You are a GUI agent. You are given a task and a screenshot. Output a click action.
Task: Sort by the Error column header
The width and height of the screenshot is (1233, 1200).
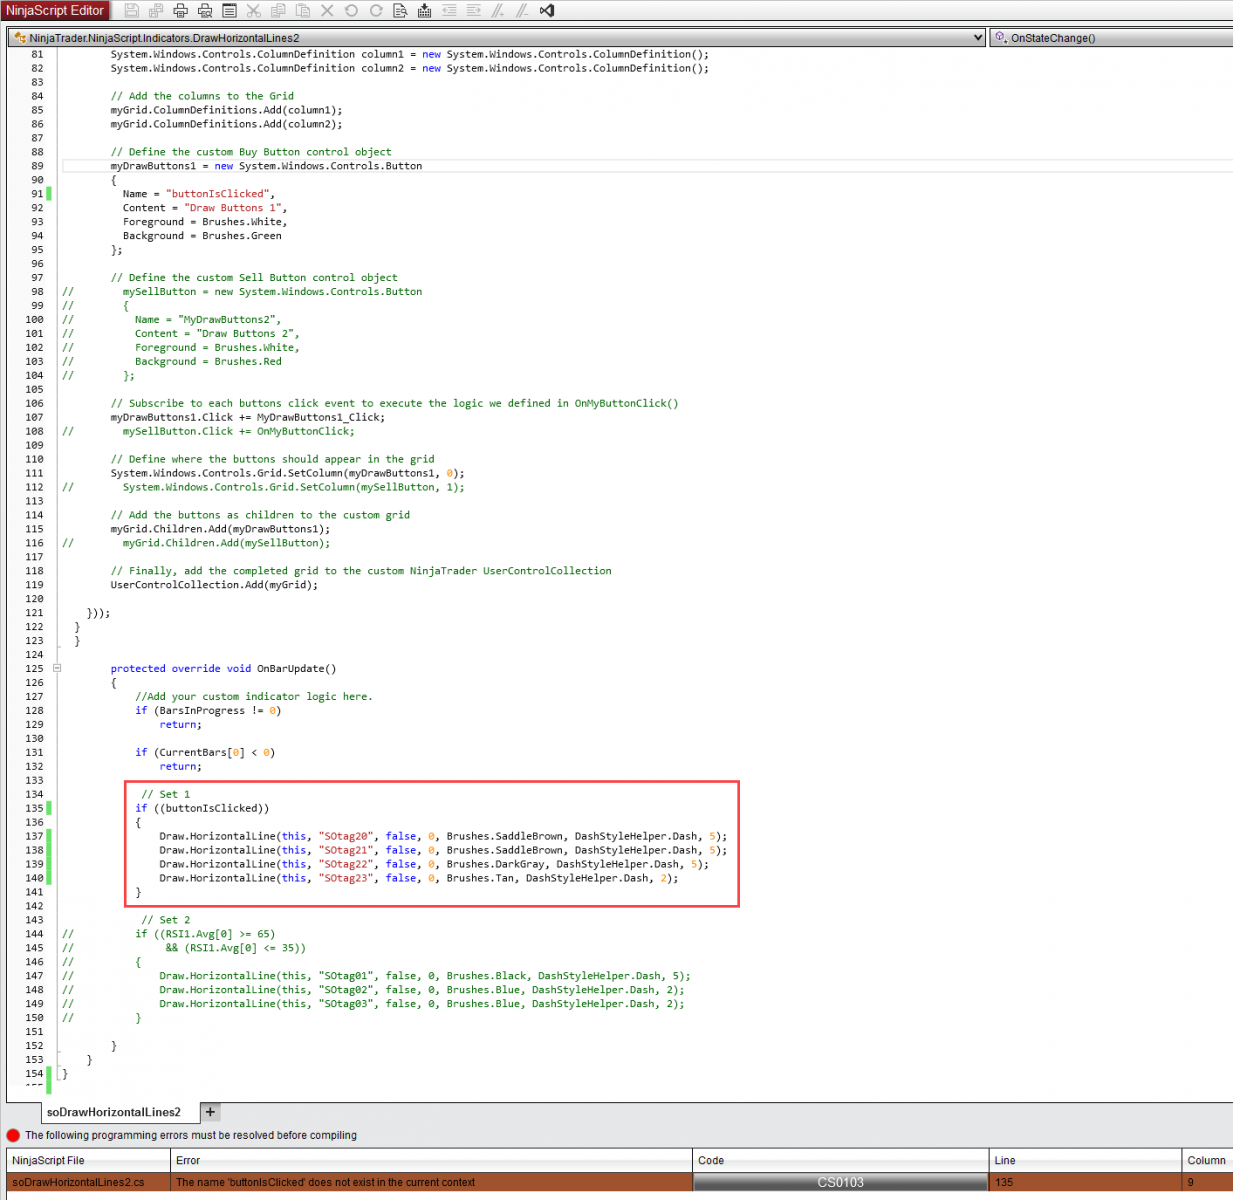pyautogui.click(x=431, y=1161)
